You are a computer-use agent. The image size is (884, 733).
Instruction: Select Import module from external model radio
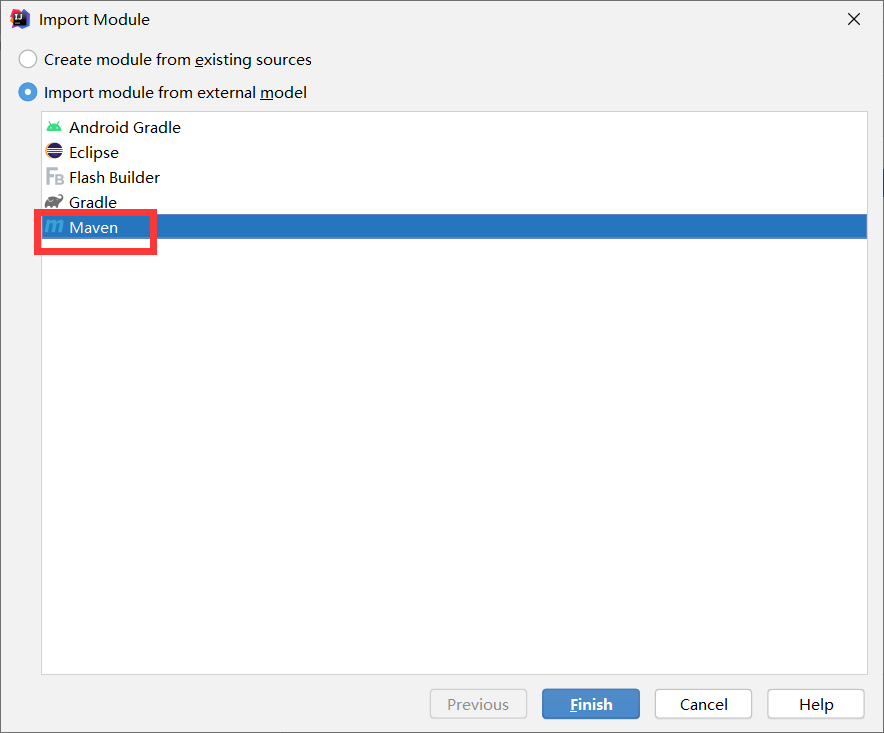click(28, 92)
